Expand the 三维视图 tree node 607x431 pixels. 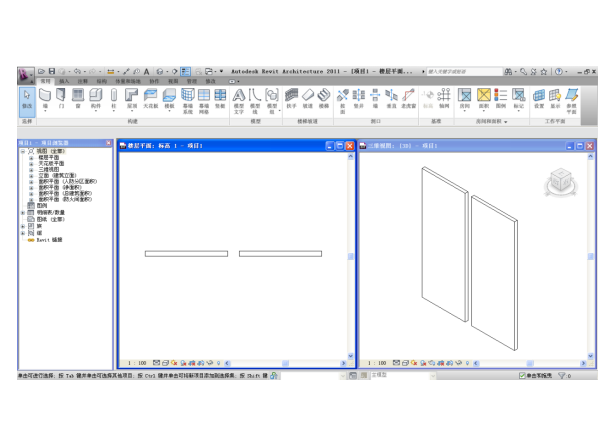(31, 170)
